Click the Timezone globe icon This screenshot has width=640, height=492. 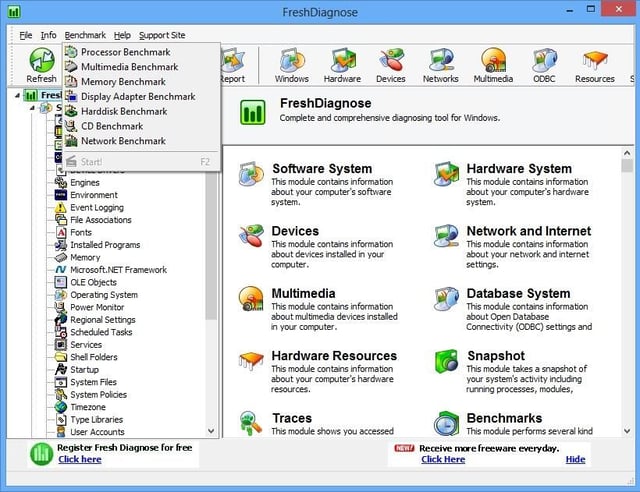[x=60, y=407]
